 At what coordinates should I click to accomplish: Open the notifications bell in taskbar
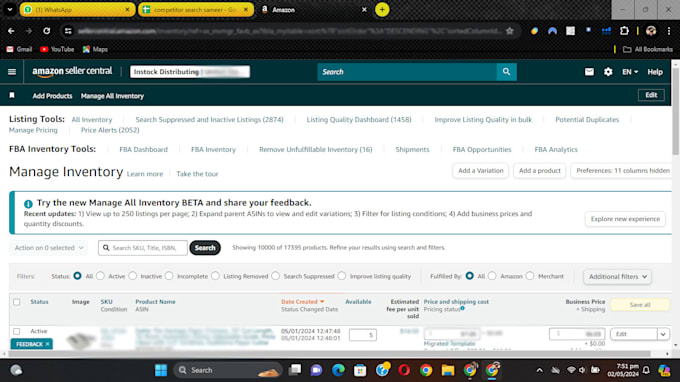(x=646, y=370)
